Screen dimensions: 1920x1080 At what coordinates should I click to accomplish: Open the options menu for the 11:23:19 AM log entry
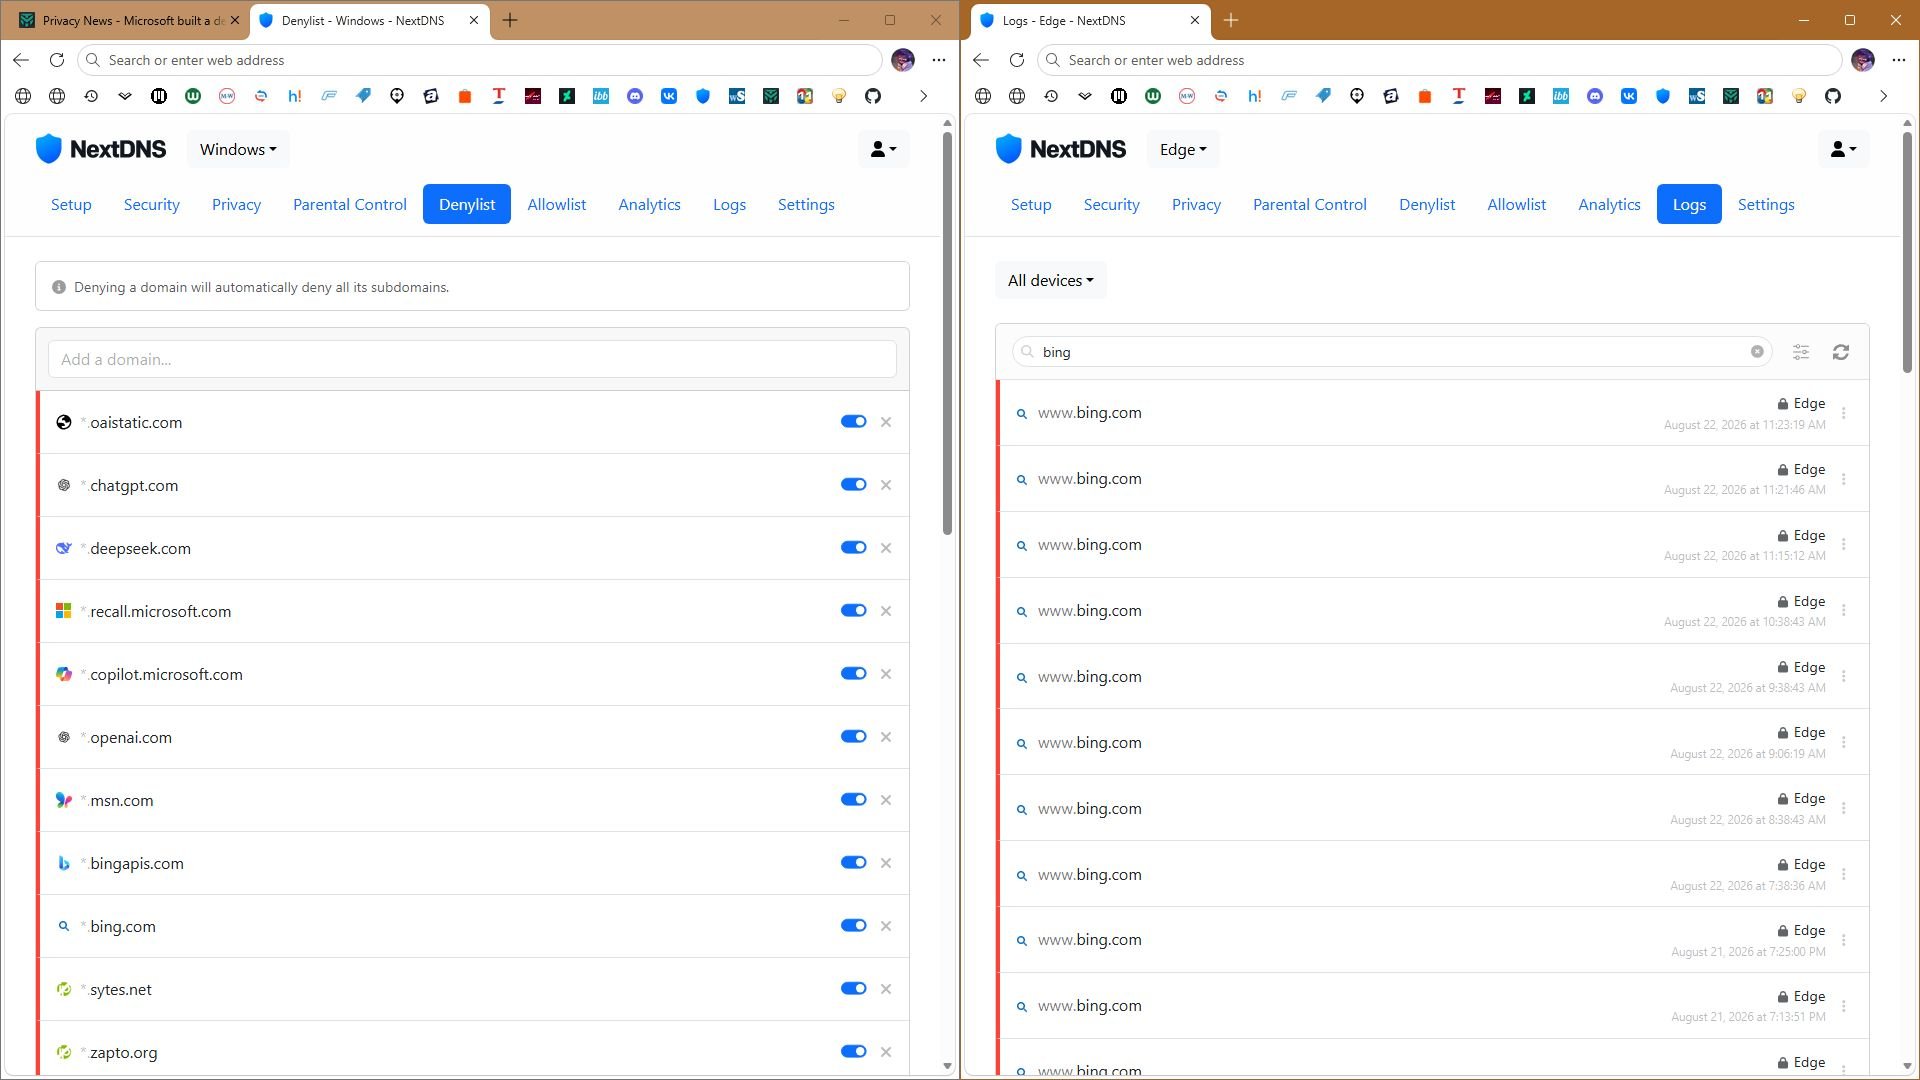(x=1844, y=413)
